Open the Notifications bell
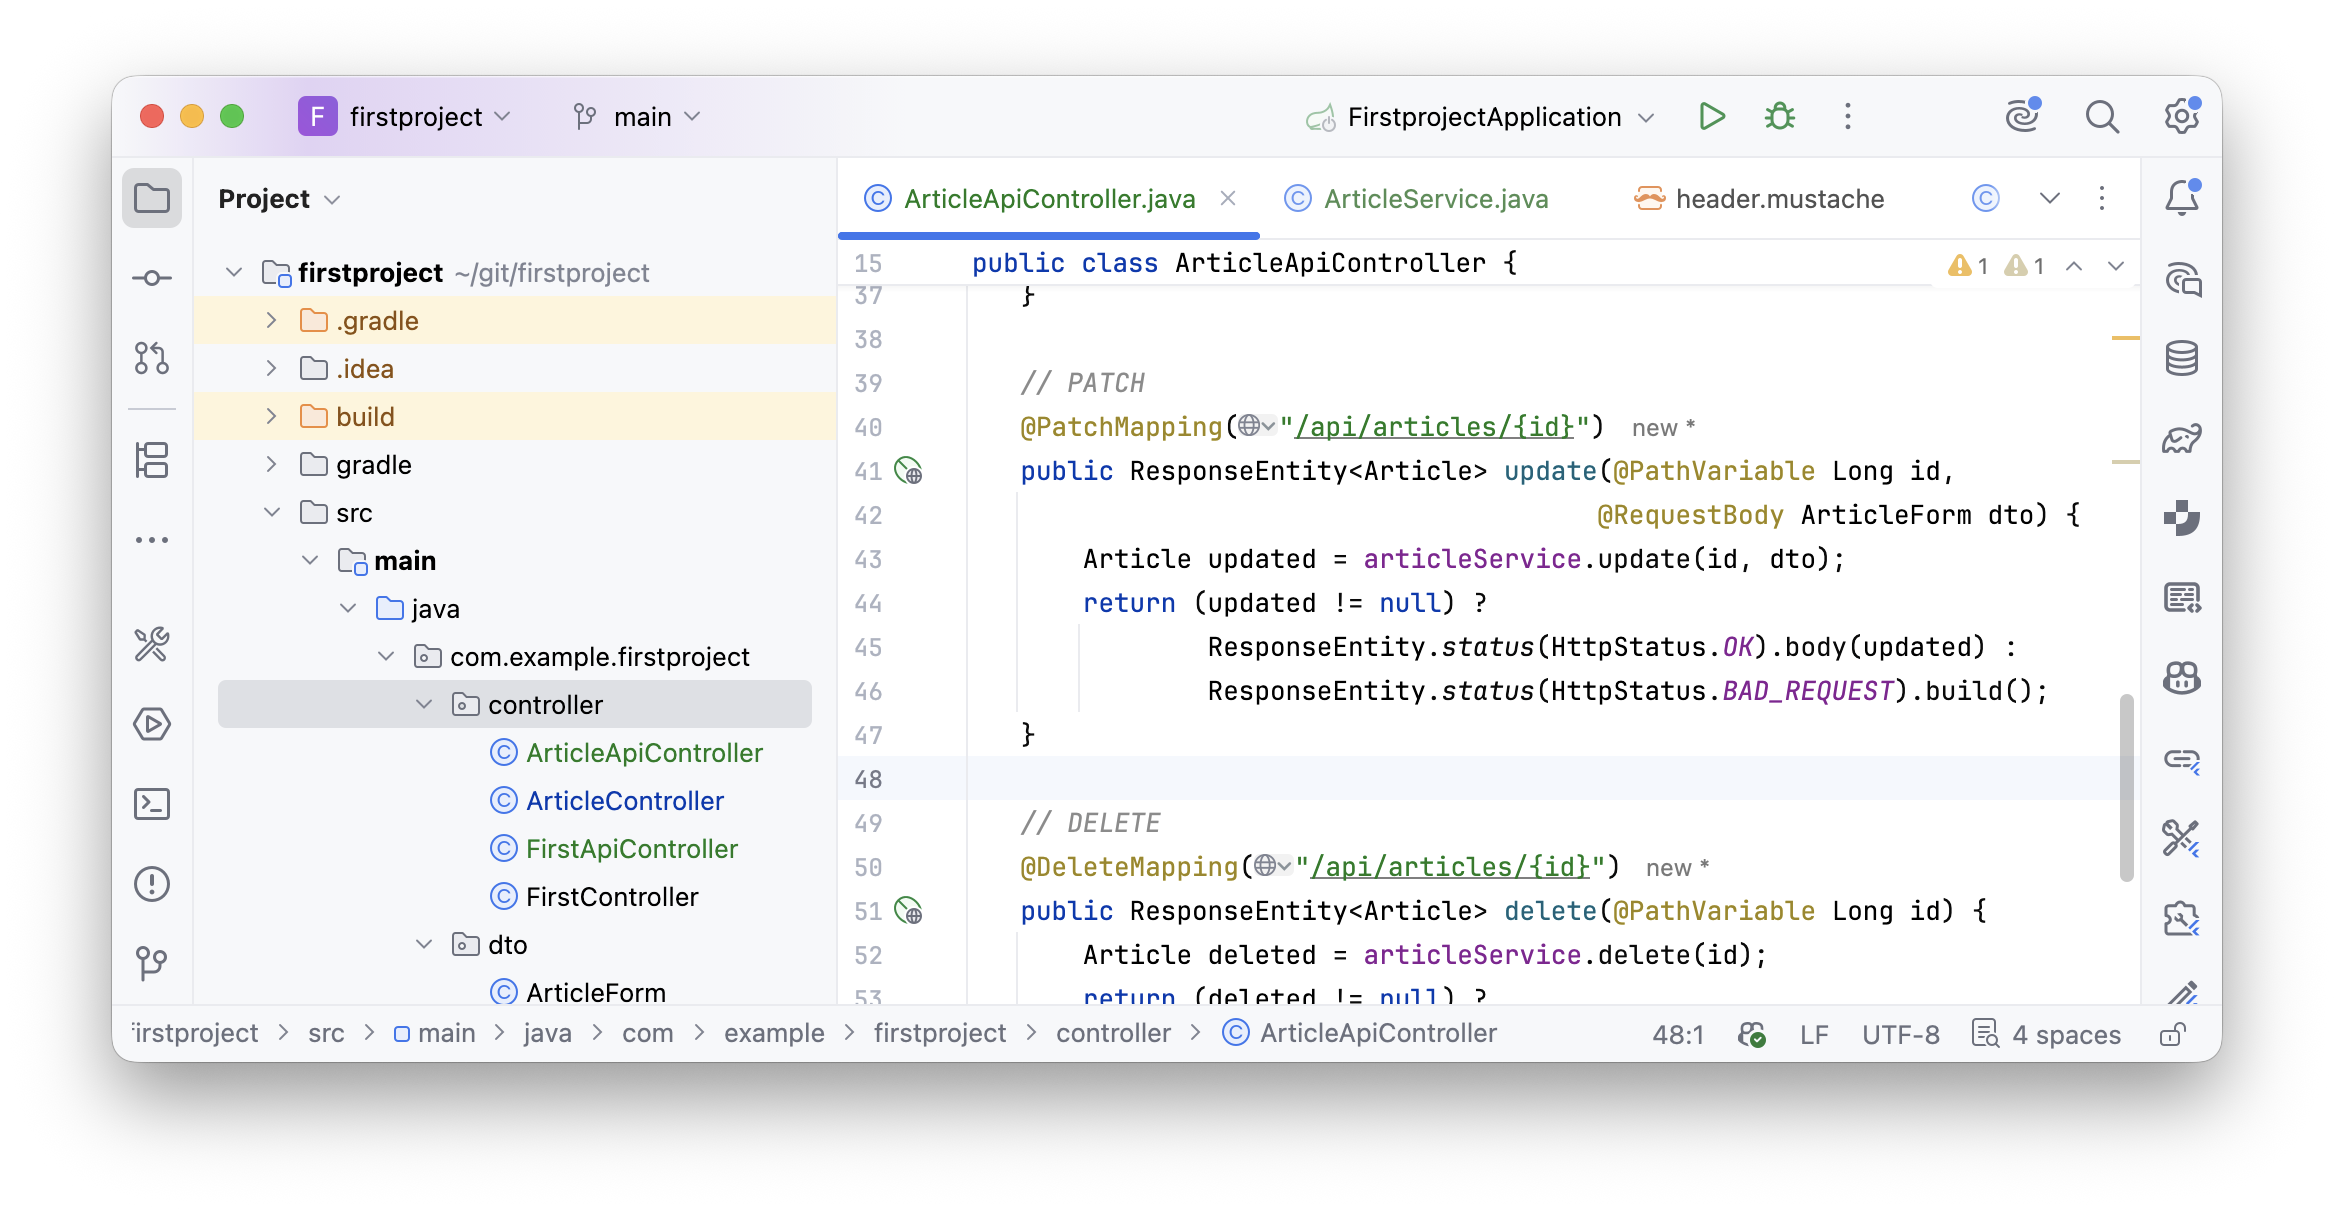2334x1210 pixels. click(x=2182, y=198)
